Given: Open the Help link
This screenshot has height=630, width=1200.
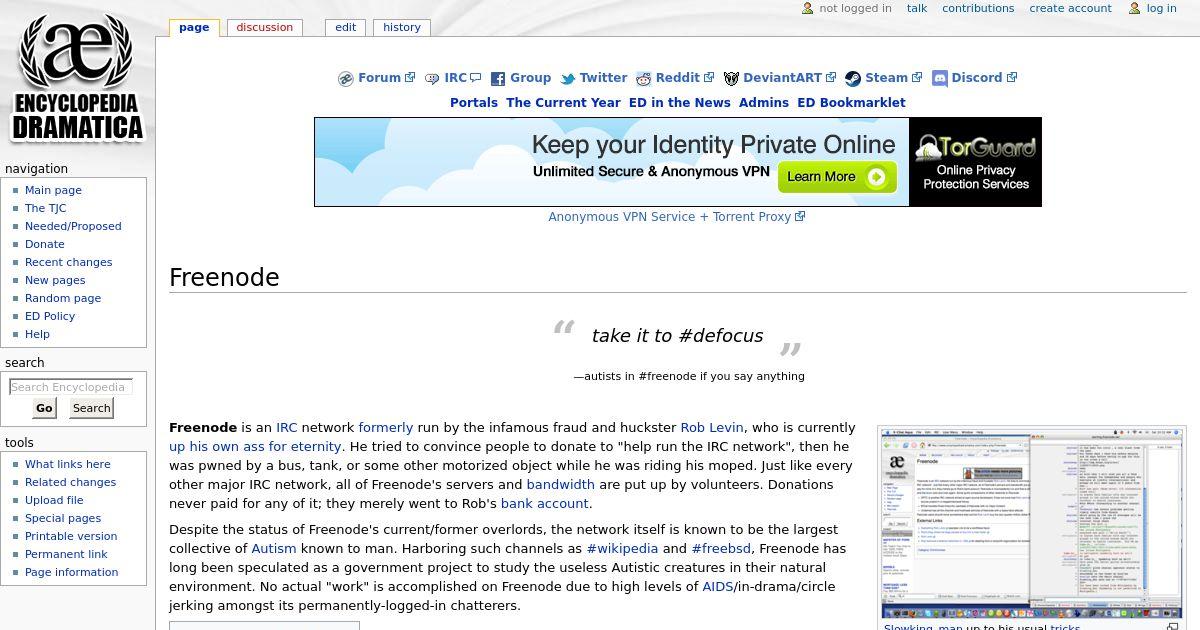Looking at the screenshot, I should 37,334.
